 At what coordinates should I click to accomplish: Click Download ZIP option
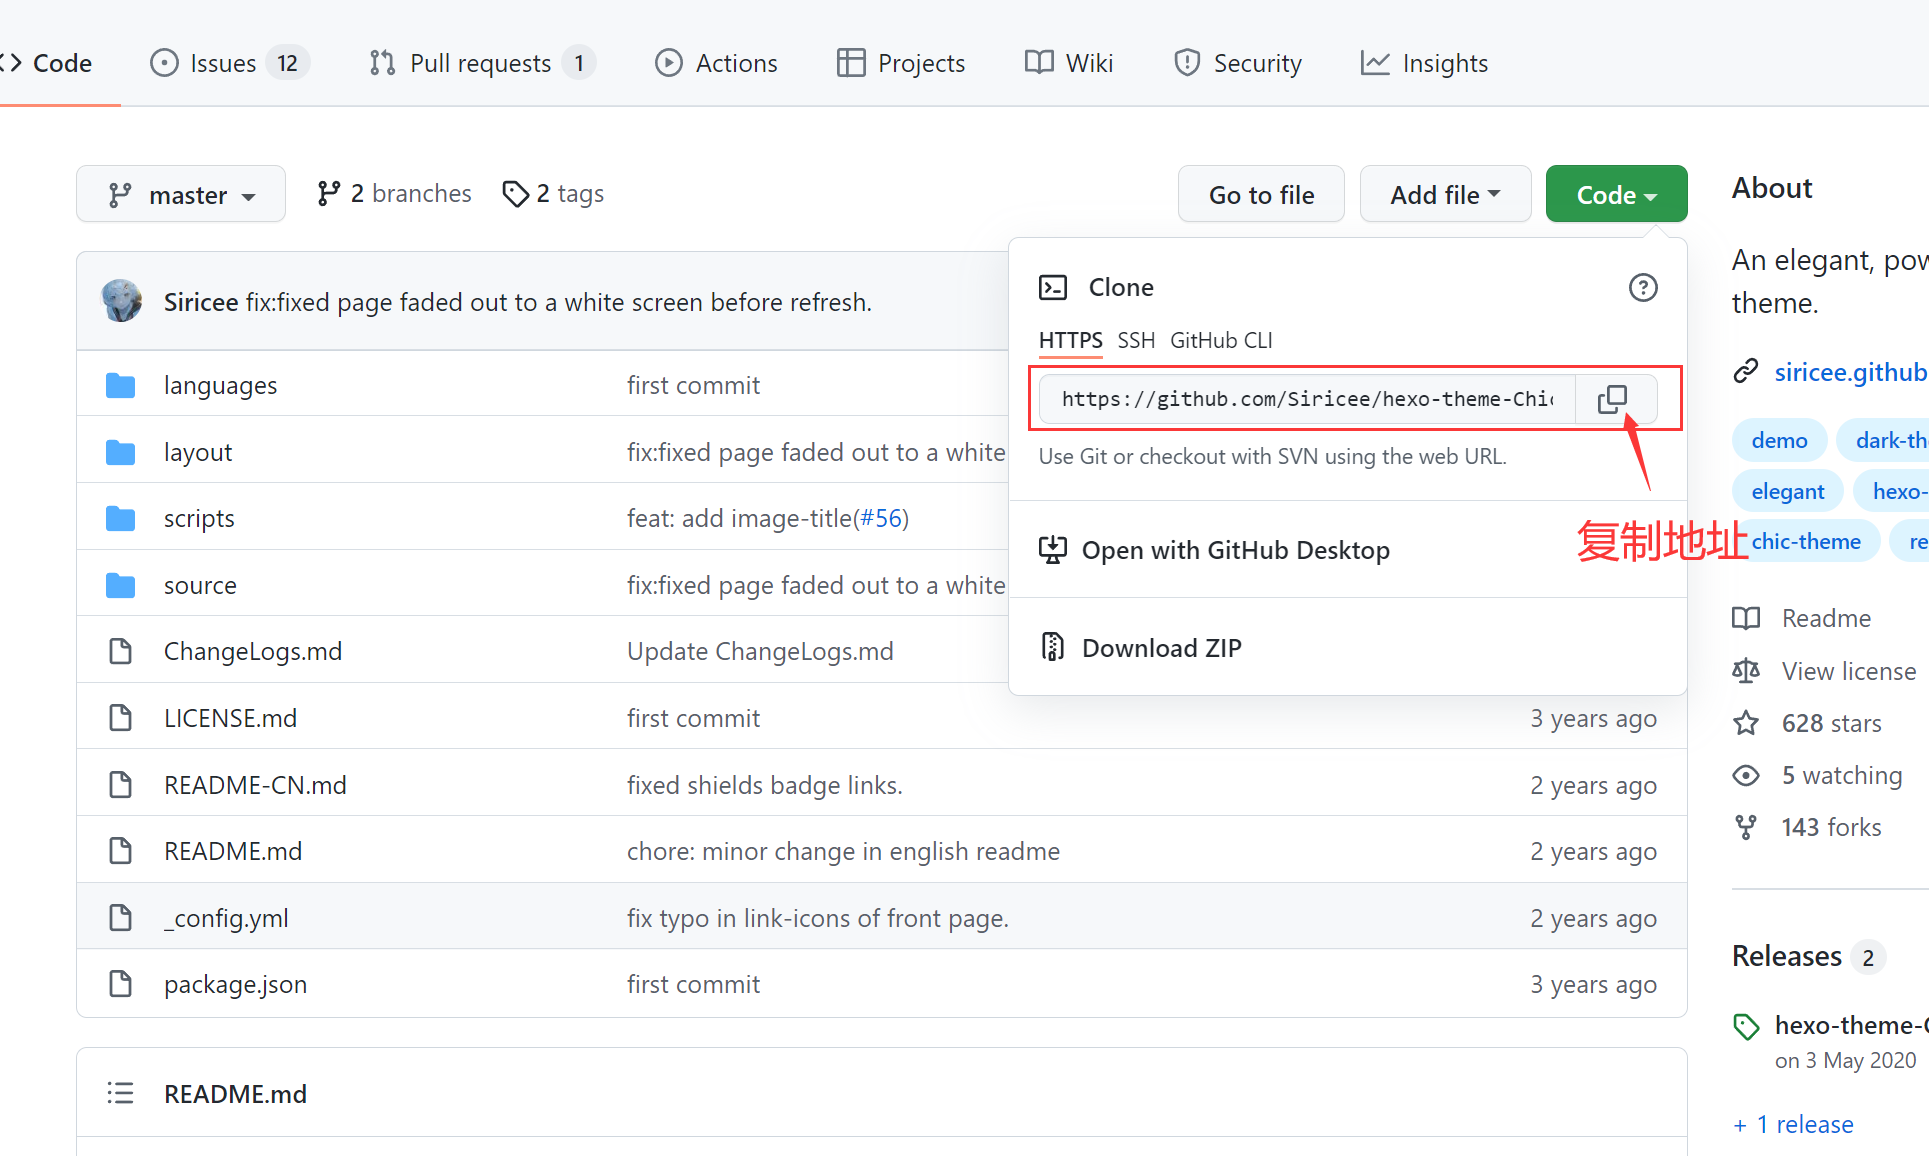click(1160, 647)
